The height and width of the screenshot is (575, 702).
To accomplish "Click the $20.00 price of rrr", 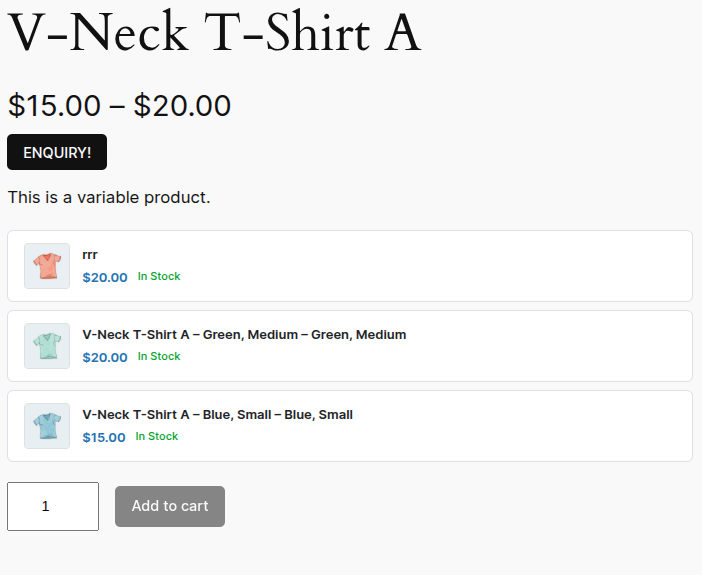I will coord(105,278).
